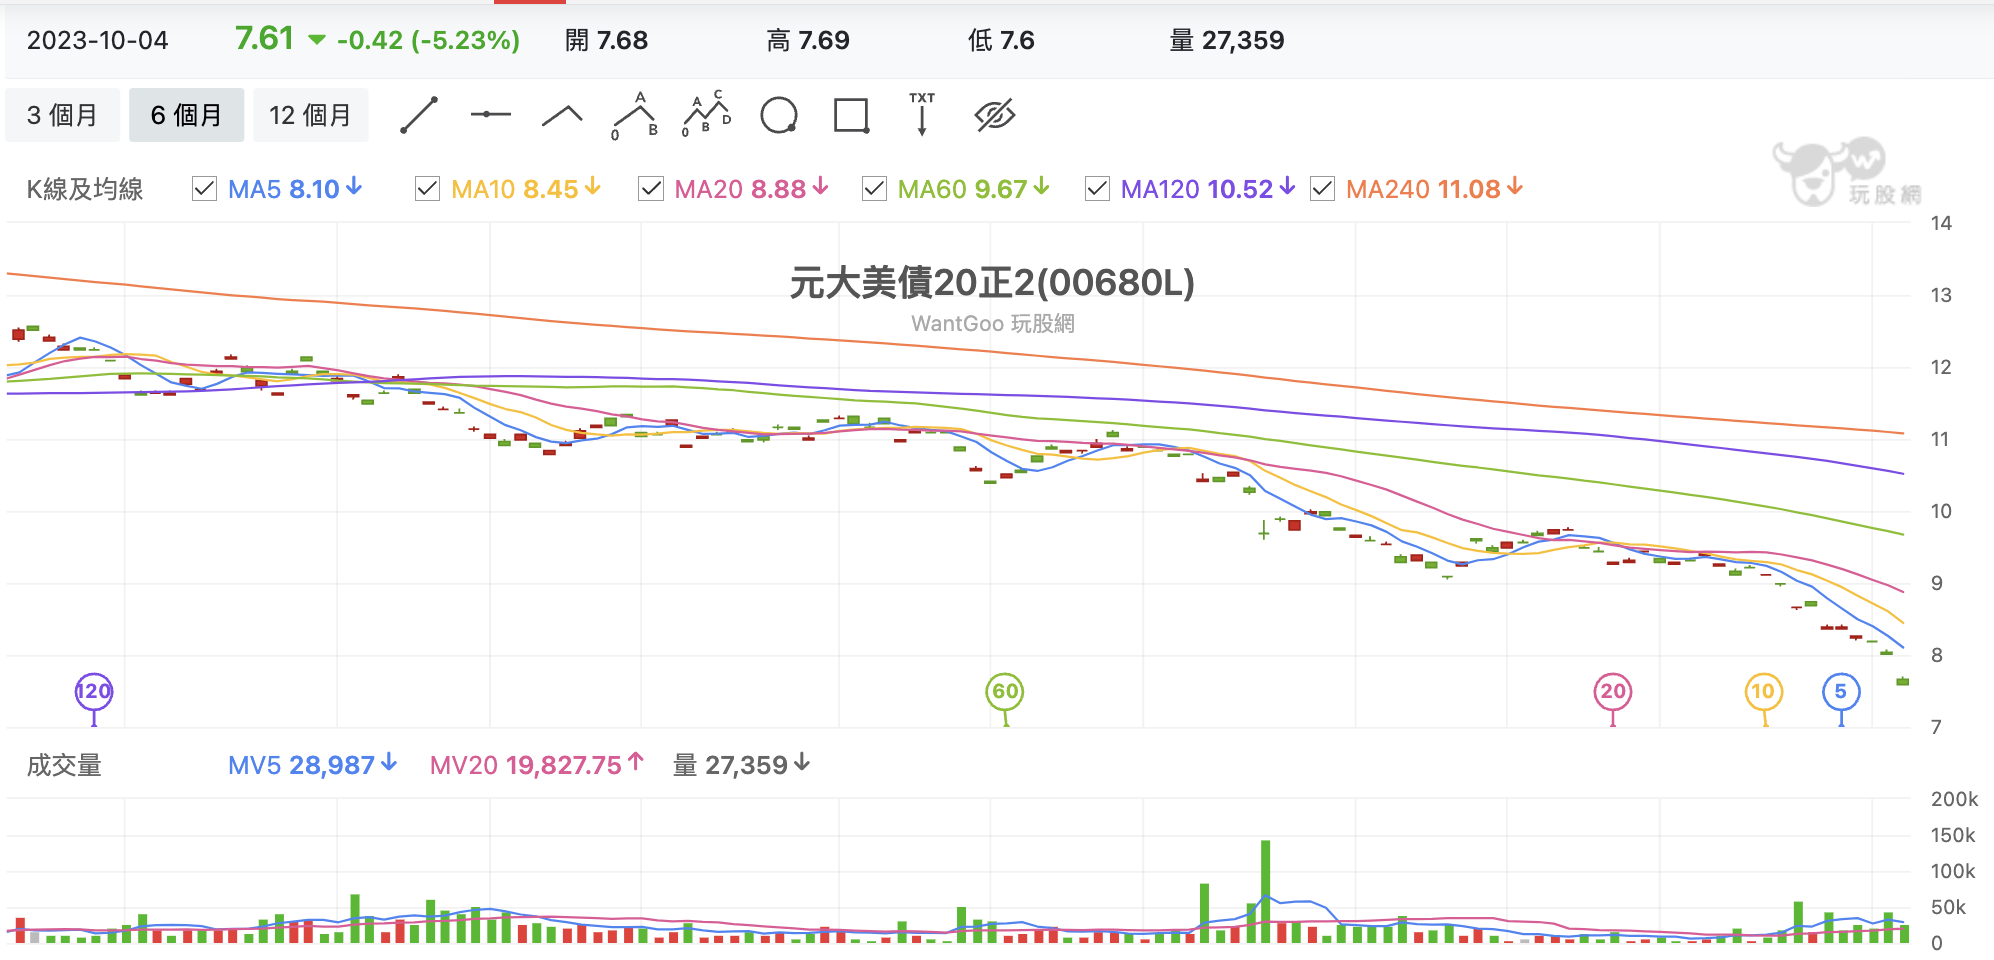The width and height of the screenshot is (1994, 960).
Task: Click the MA120 10.52 label
Action: pyautogui.click(x=1208, y=189)
